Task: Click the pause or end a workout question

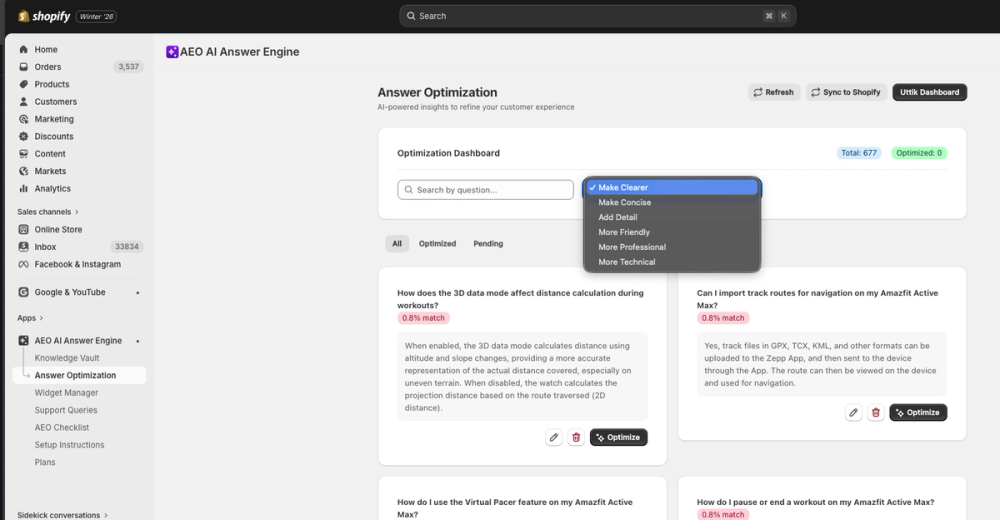Action: pos(816,502)
